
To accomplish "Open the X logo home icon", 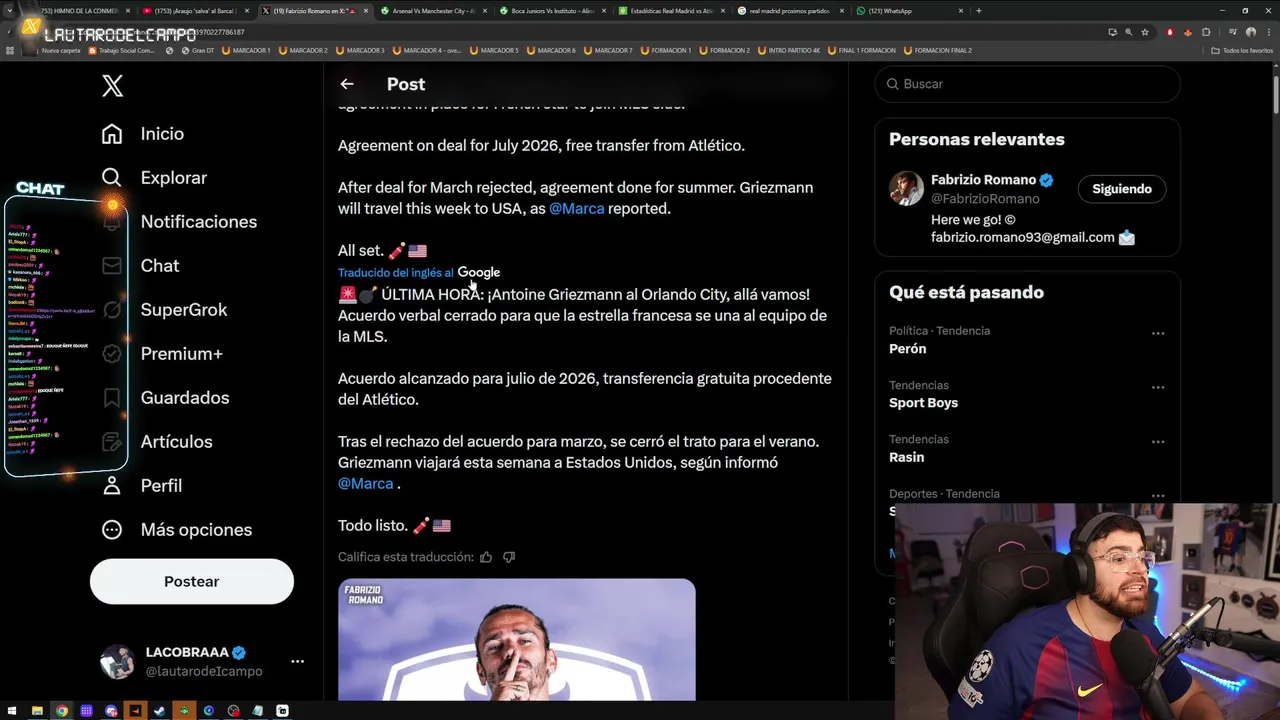I will tap(112, 85).
